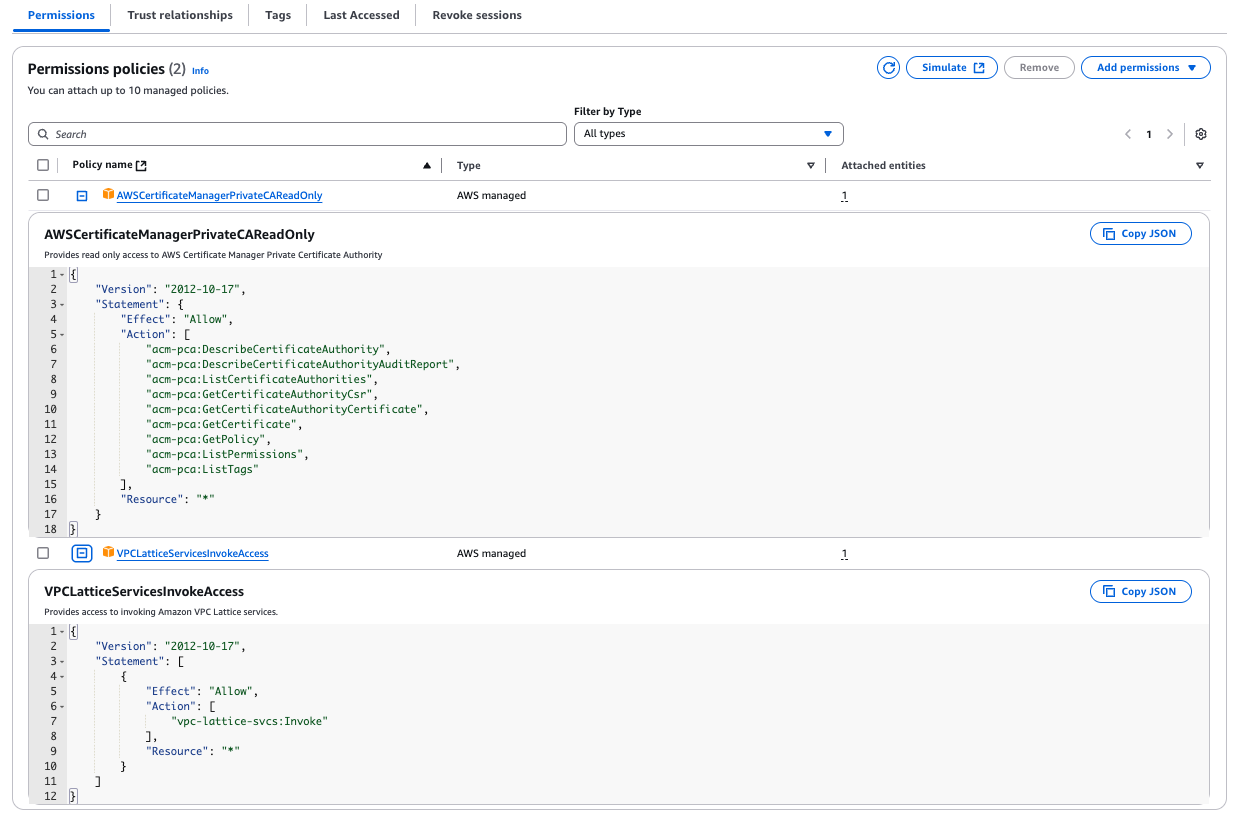This screenshot has height=816, width=1234.
Task: Open Info link next to Permissions policies
Action: (x=200, y=71)
